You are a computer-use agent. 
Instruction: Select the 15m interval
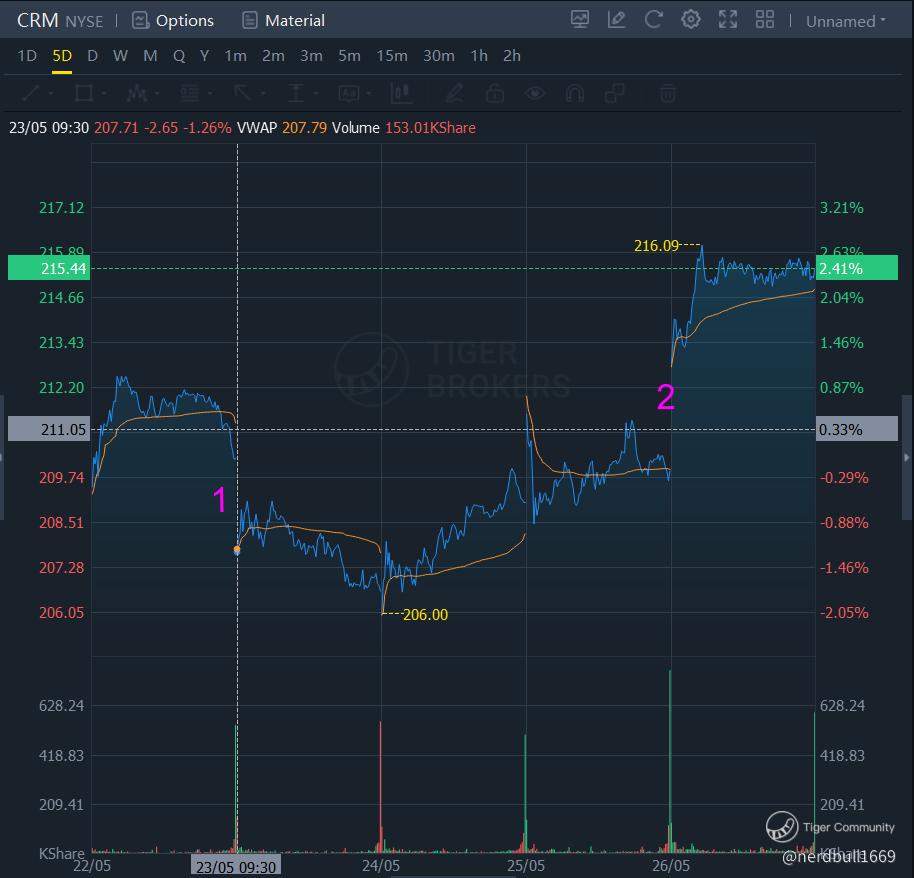[x=392, y=56]
